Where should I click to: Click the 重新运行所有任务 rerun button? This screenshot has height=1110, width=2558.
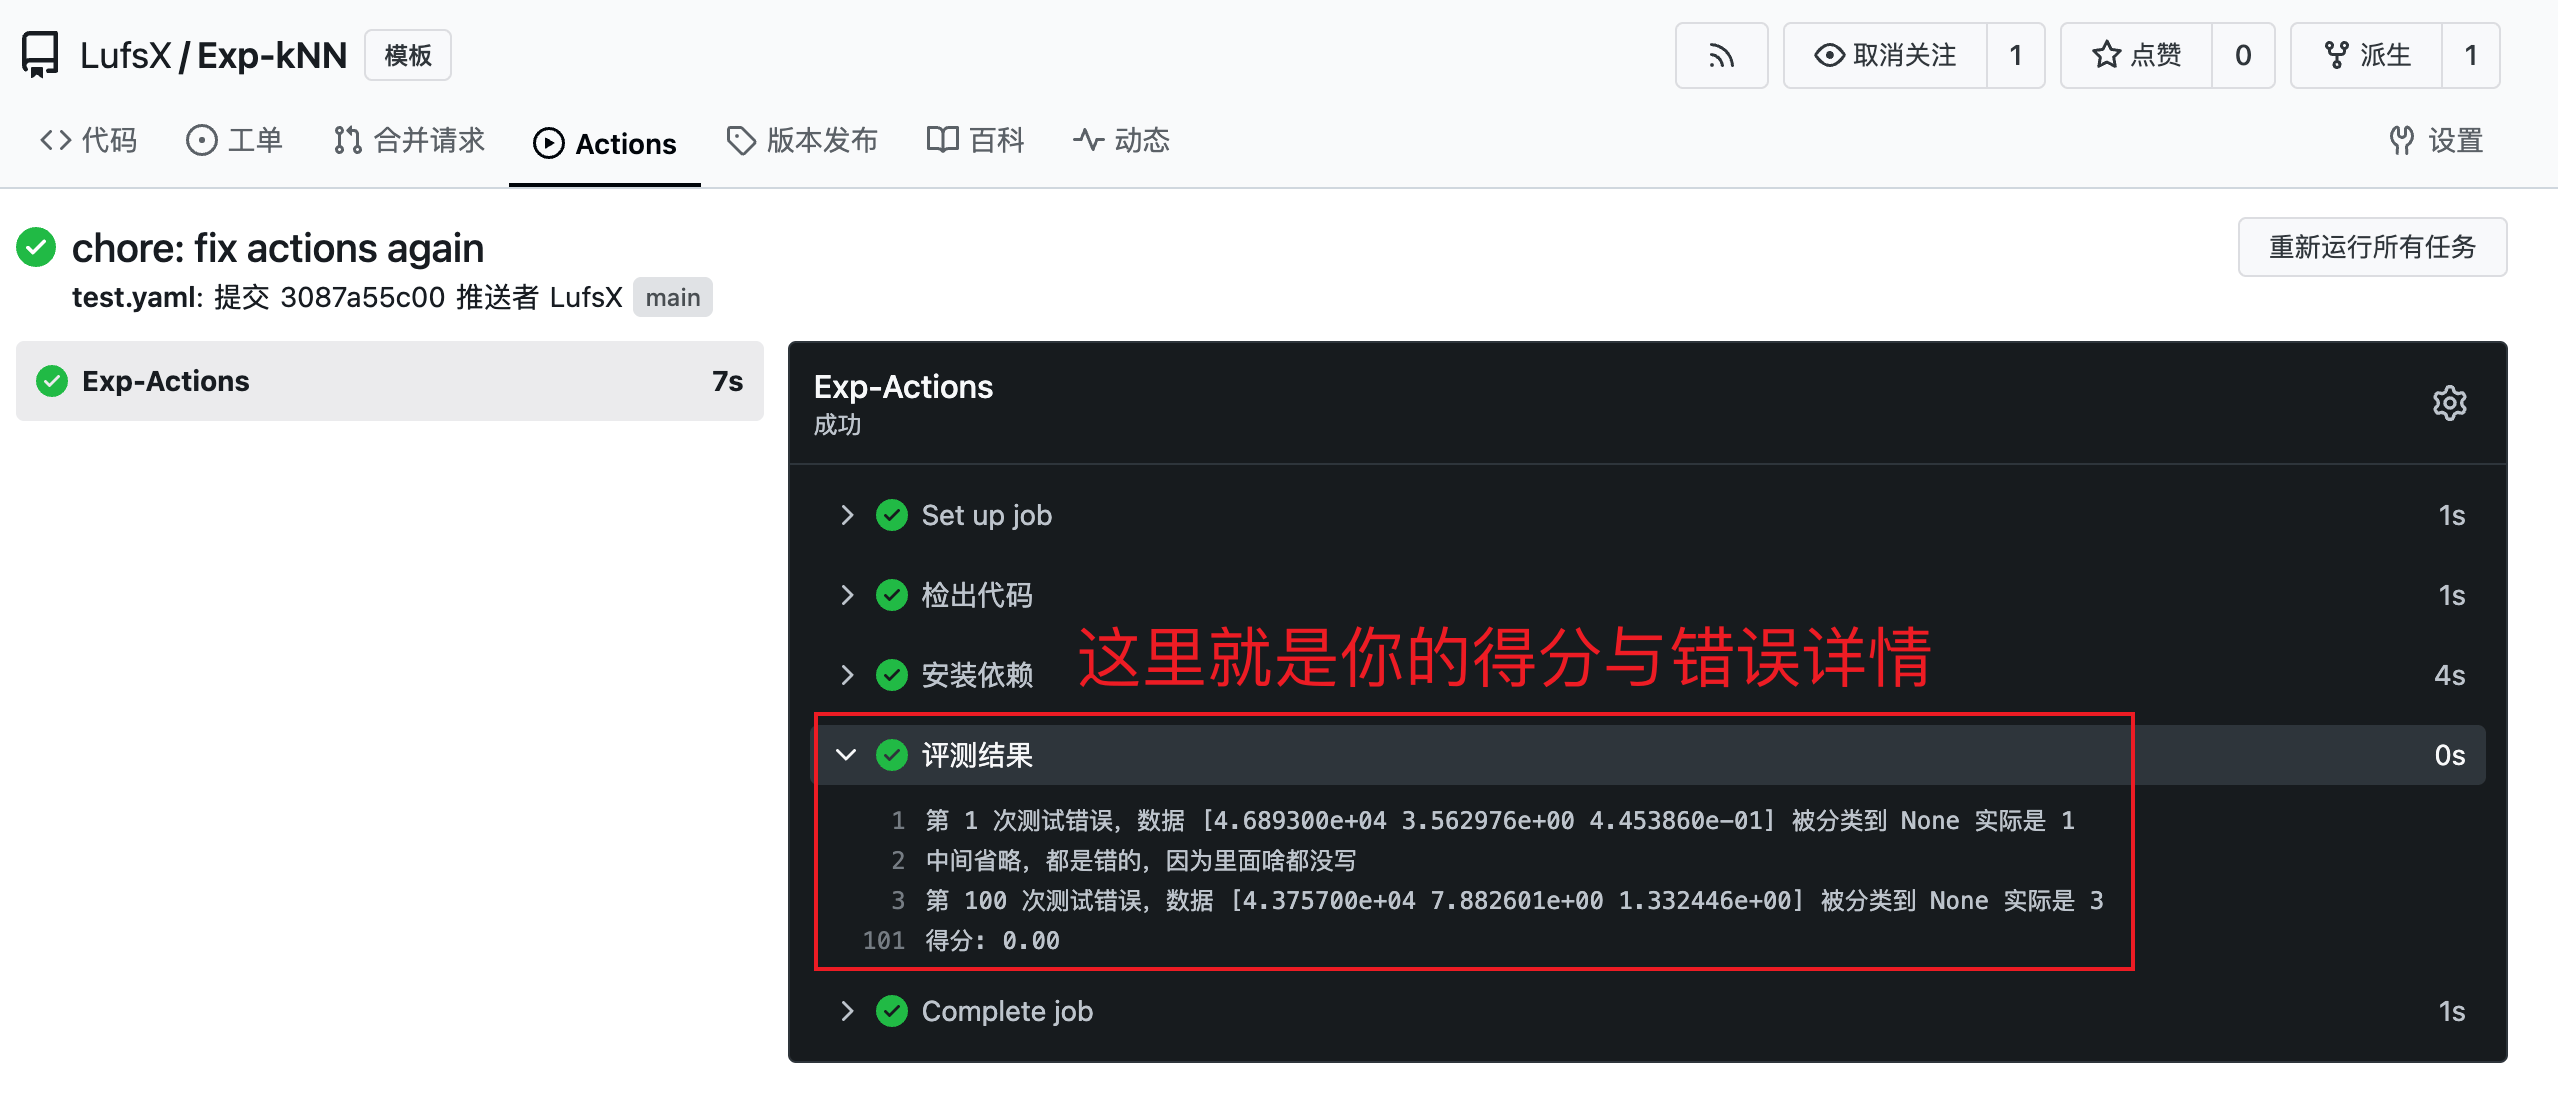coord(2372,247)
